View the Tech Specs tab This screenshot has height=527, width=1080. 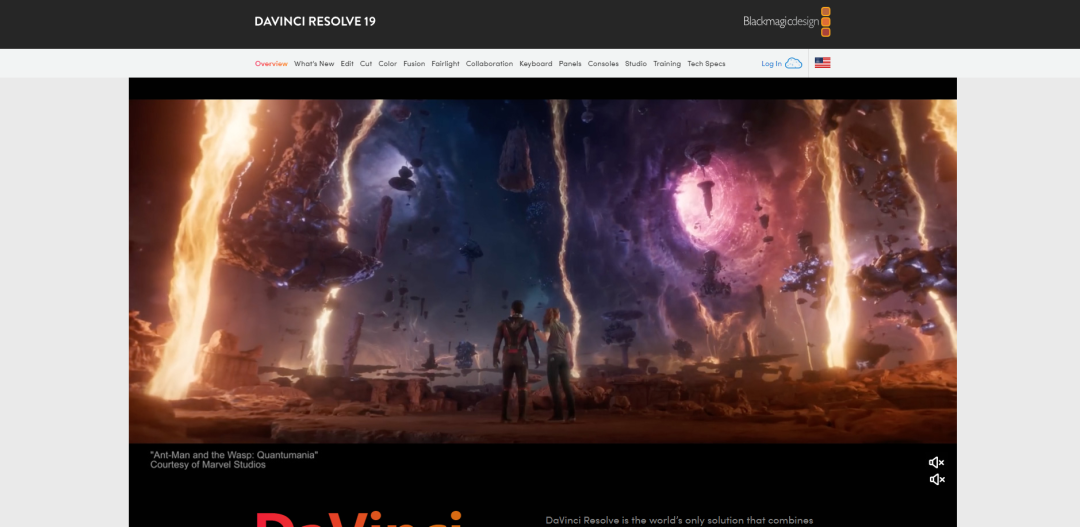[706, 63]
